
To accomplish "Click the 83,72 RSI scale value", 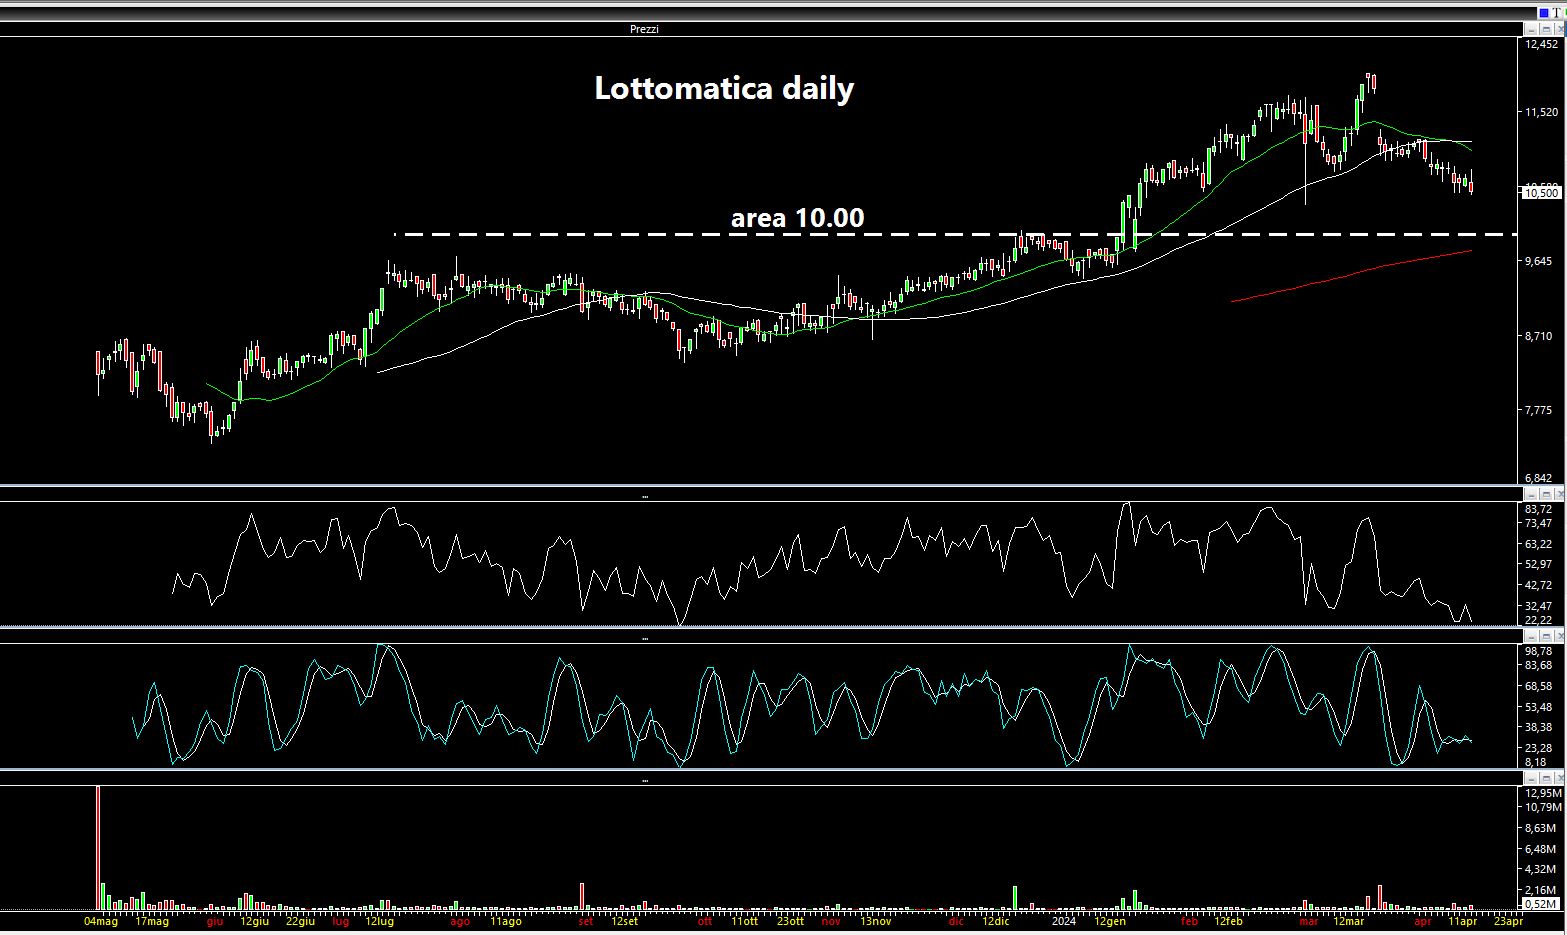I will click(x=1538, y=509).
